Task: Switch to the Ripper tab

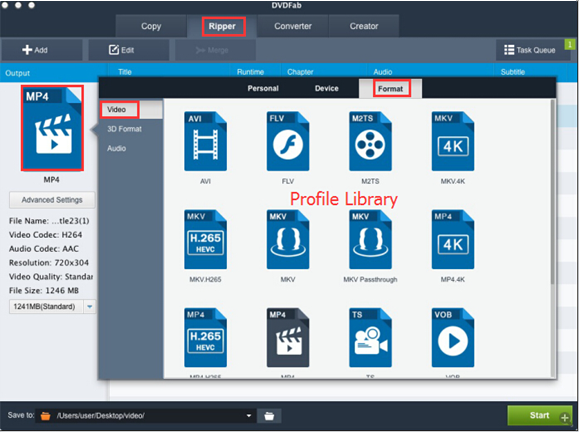Action: click(x=222, y=26)
